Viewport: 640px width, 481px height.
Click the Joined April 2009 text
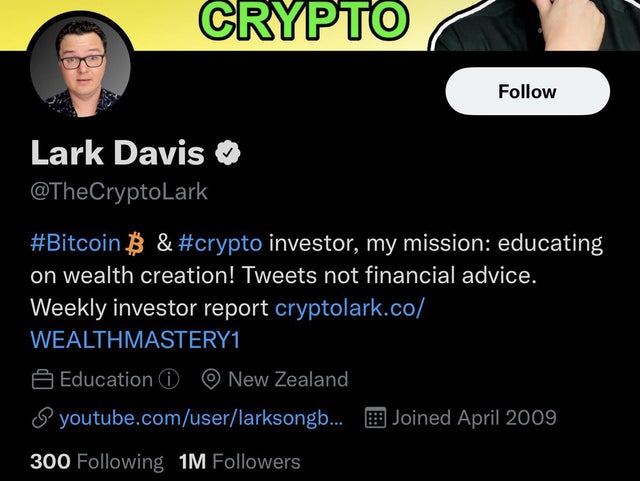474,418
